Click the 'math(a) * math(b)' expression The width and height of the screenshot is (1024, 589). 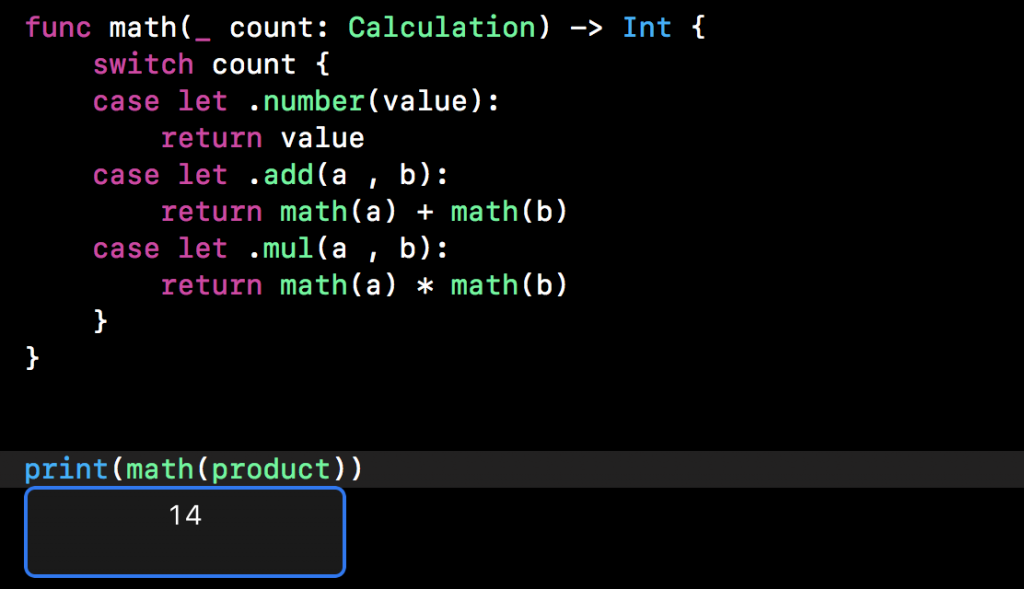point(424,285)
